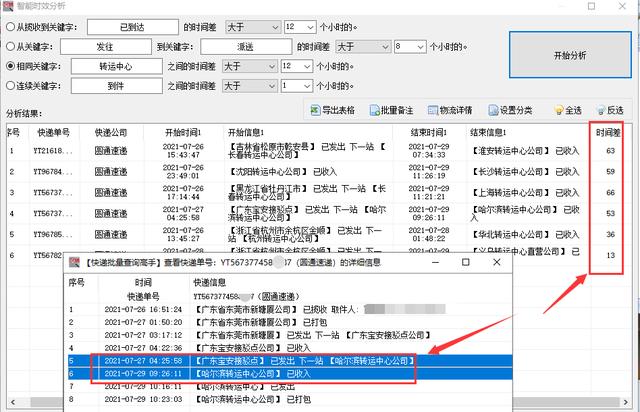Click the 快递批量查询高手 detail window icon
The image size is (640, 412).
[x=71, y=263]
